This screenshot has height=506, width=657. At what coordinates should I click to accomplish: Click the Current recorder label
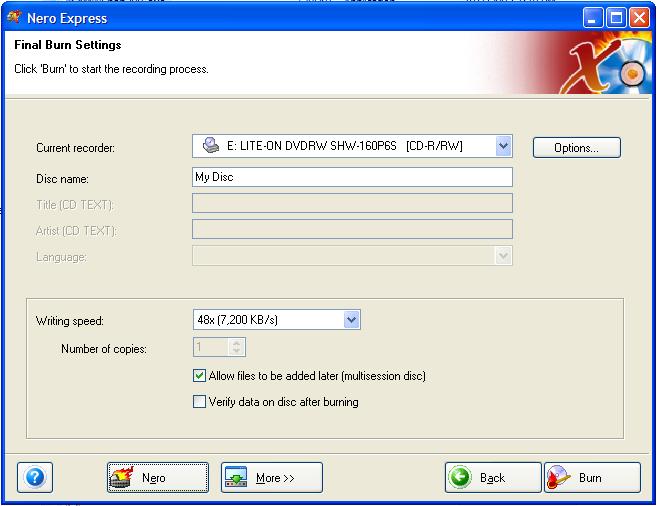click(x=75, y=148)
